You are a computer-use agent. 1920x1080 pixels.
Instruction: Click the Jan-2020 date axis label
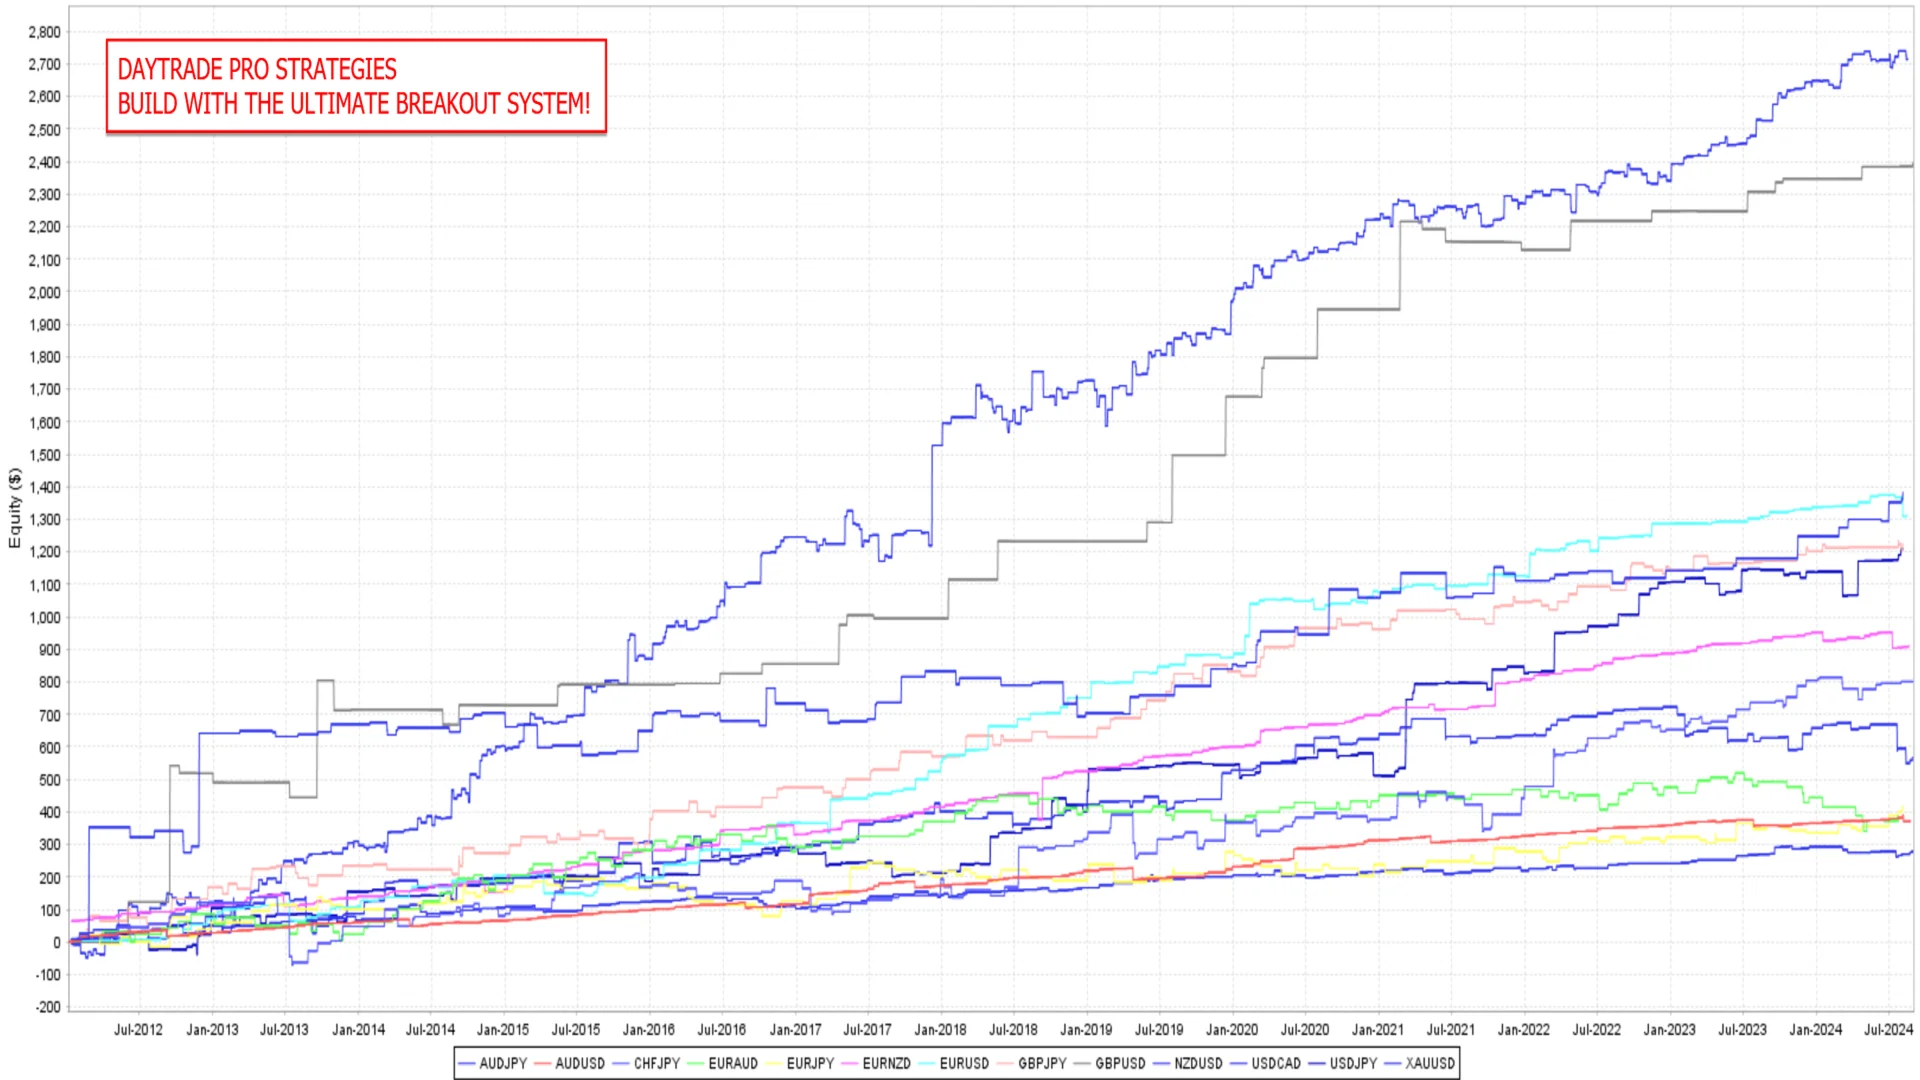pos(1232,1029)
